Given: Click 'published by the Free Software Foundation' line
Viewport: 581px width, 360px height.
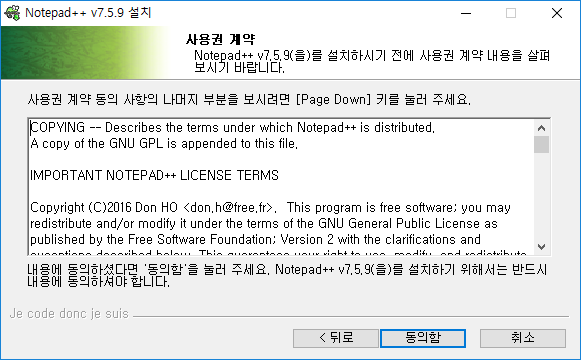Looking at the screenshot, I should tap(255, 239).
